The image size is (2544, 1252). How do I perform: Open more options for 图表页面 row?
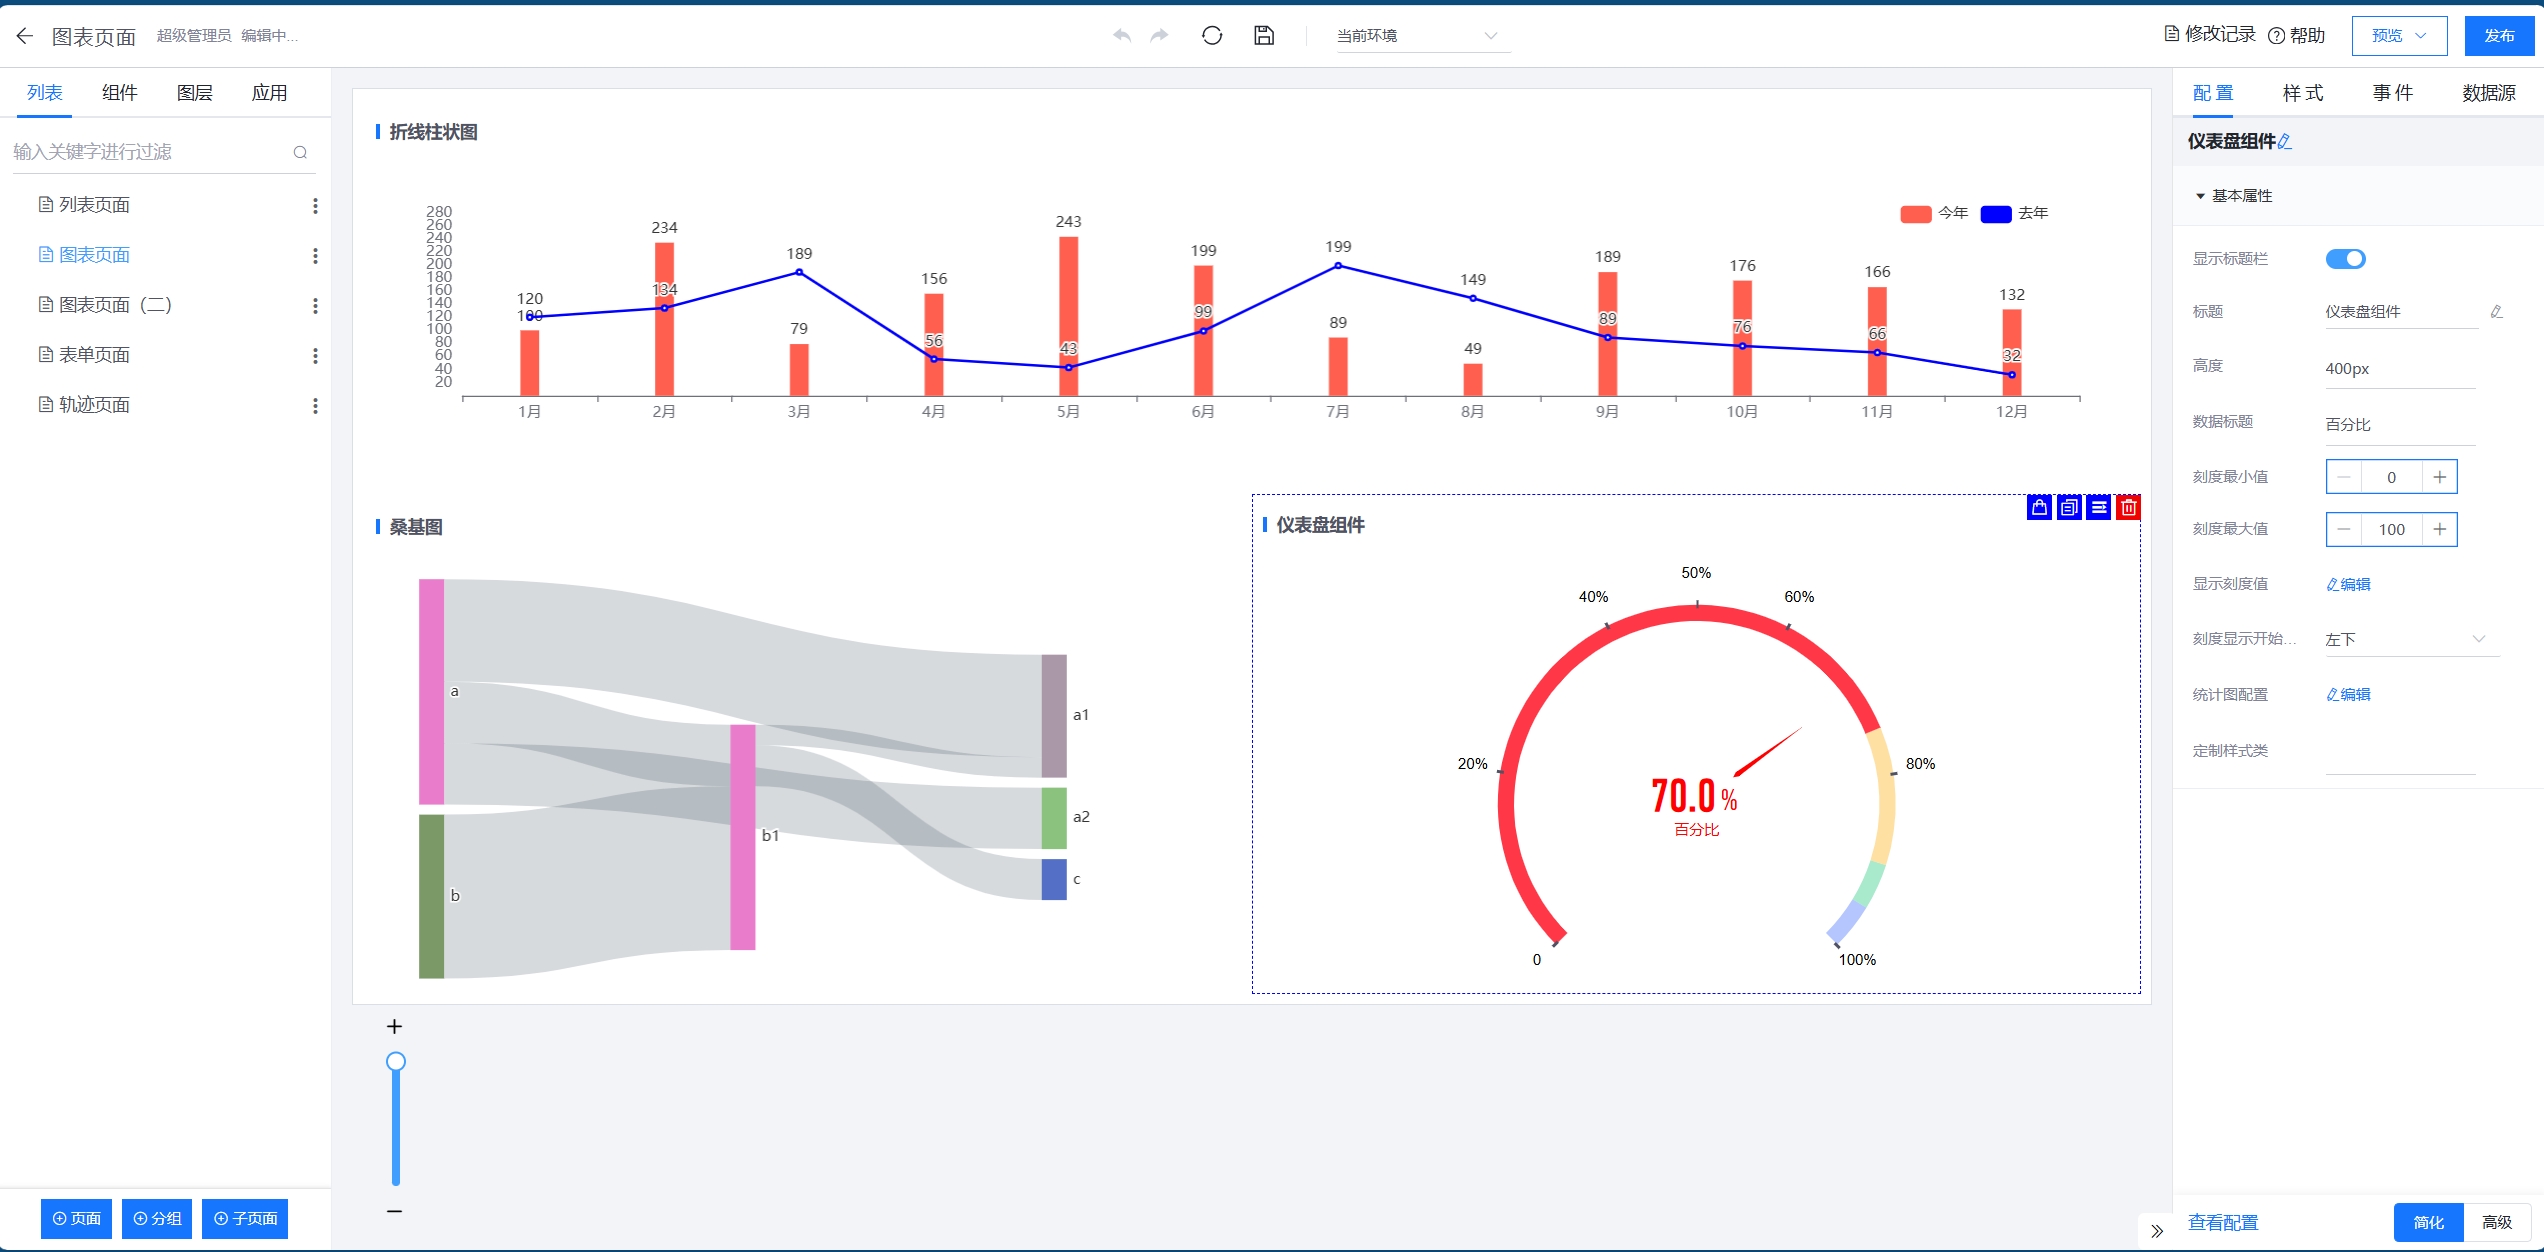pyautogui.click(x=315, y=256)
